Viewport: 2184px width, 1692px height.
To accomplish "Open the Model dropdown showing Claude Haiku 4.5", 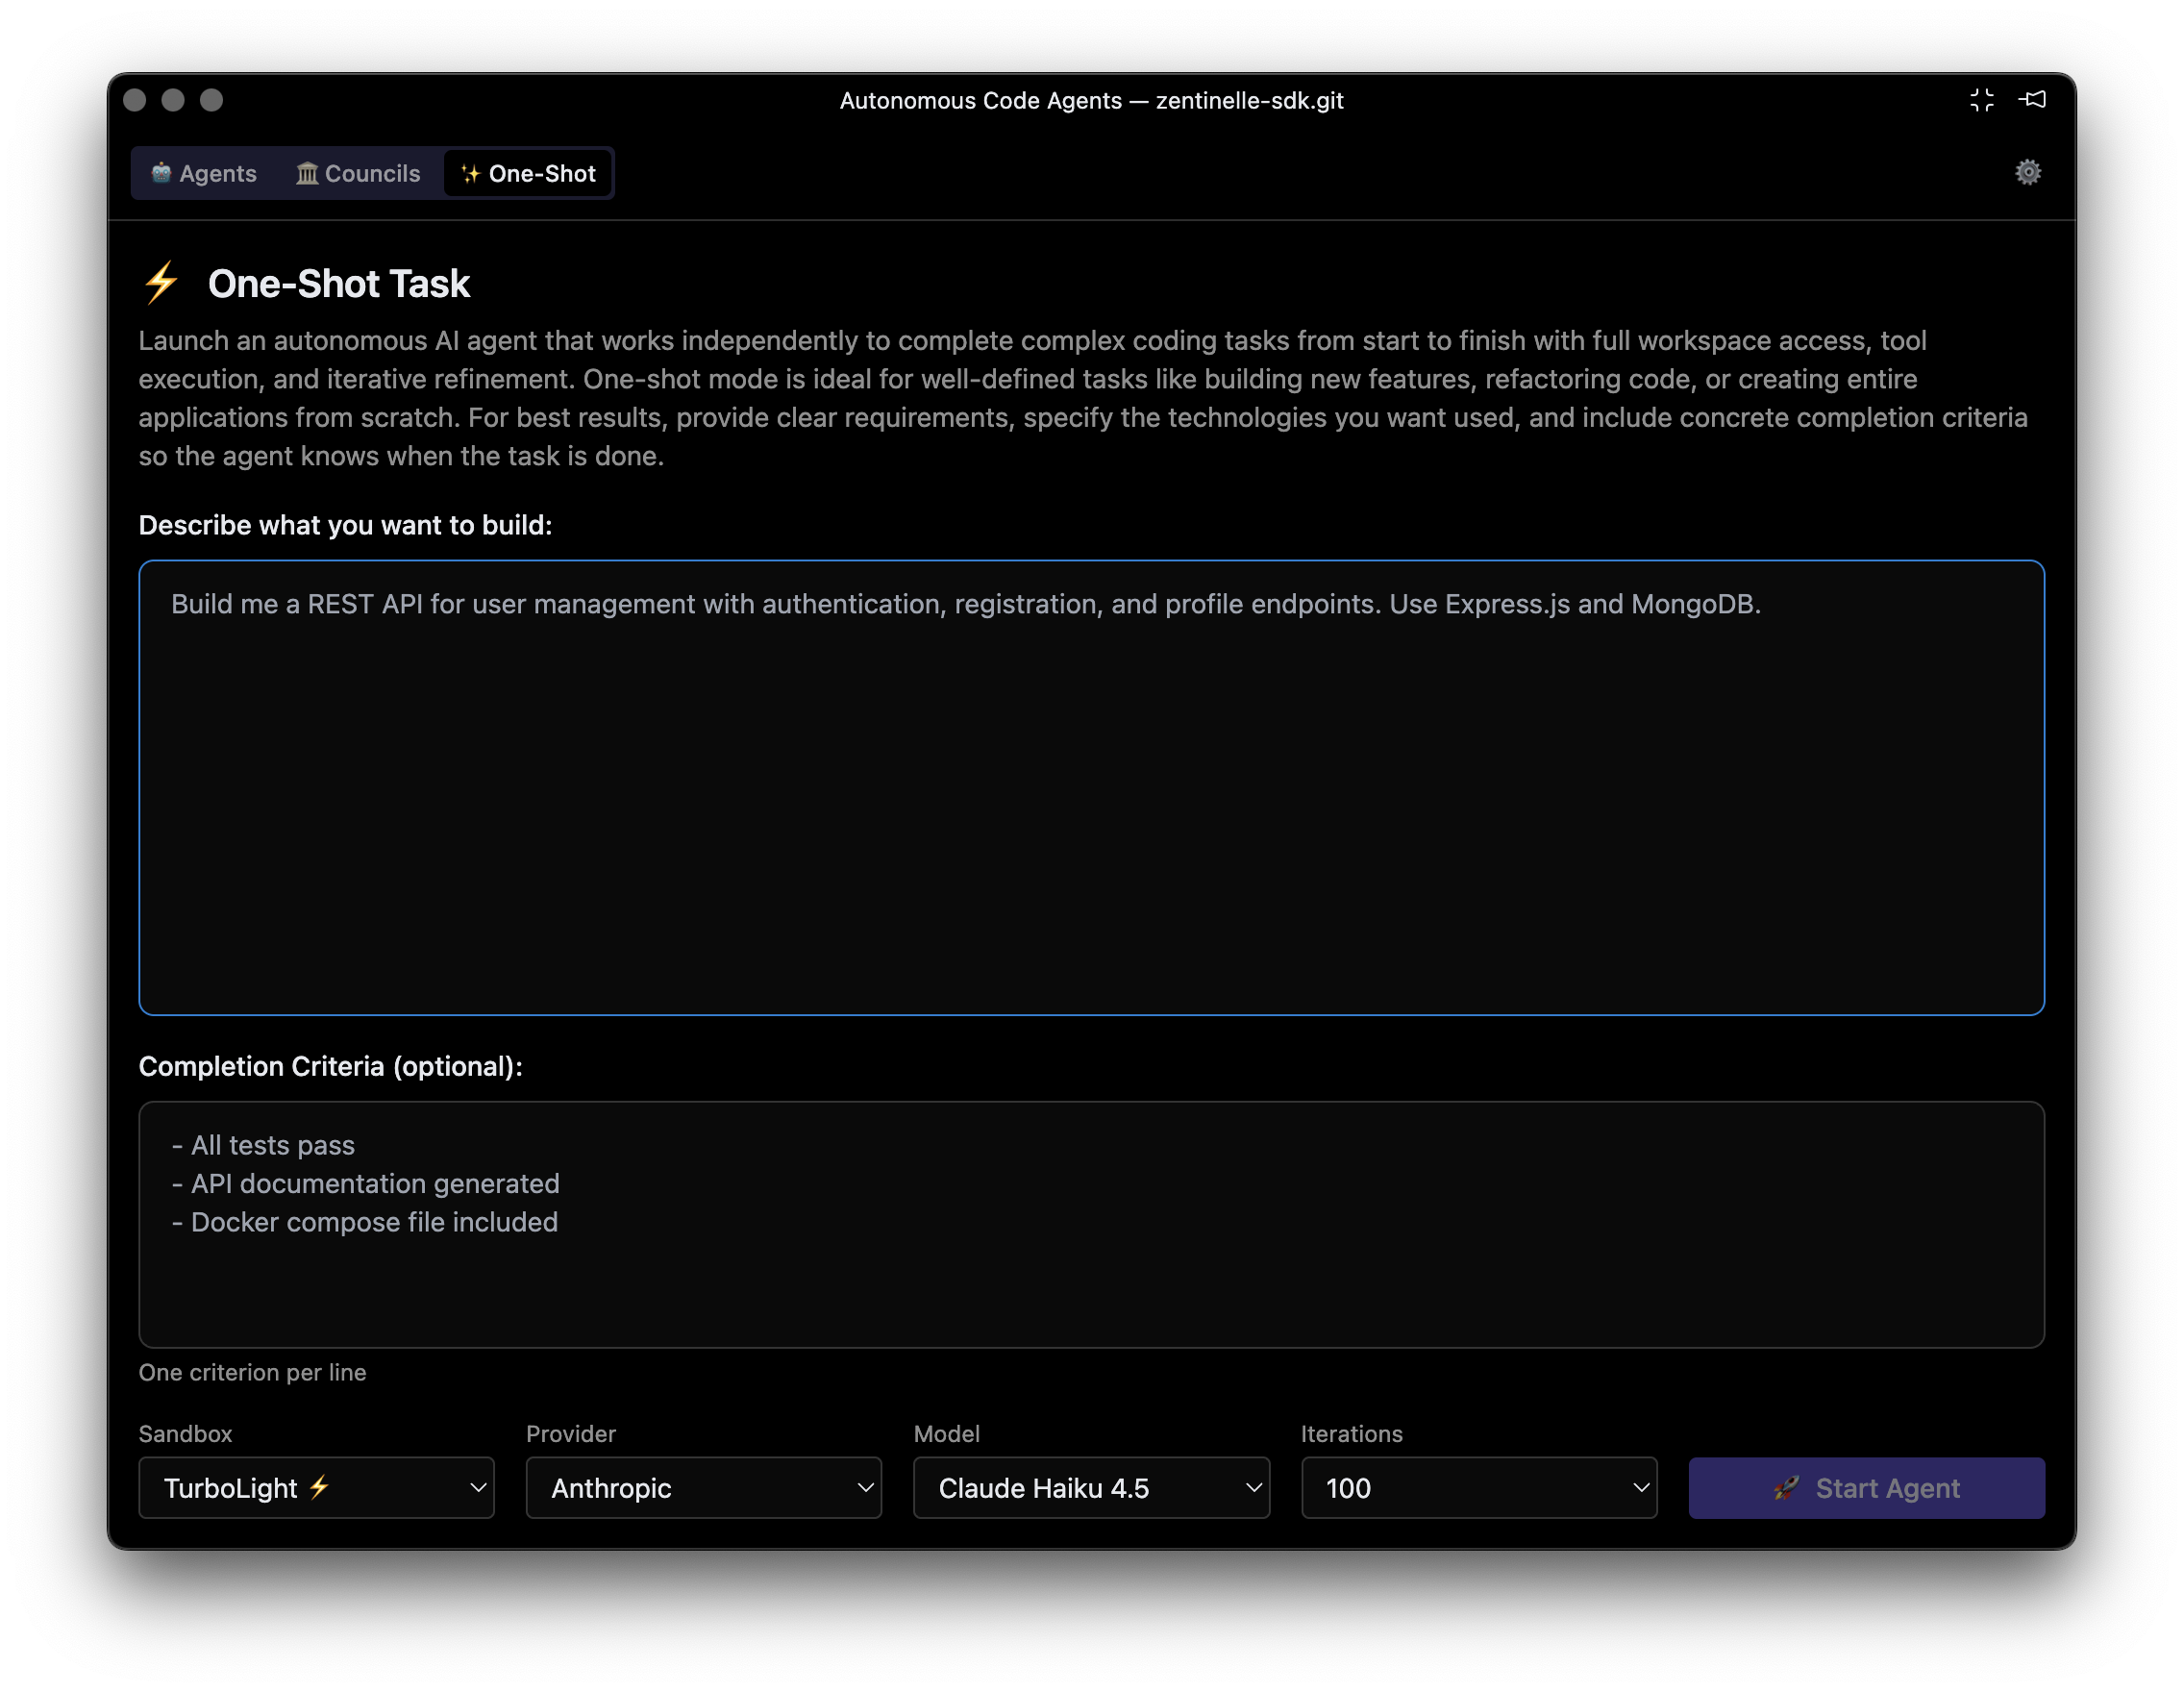I will click(1090, 1488).
